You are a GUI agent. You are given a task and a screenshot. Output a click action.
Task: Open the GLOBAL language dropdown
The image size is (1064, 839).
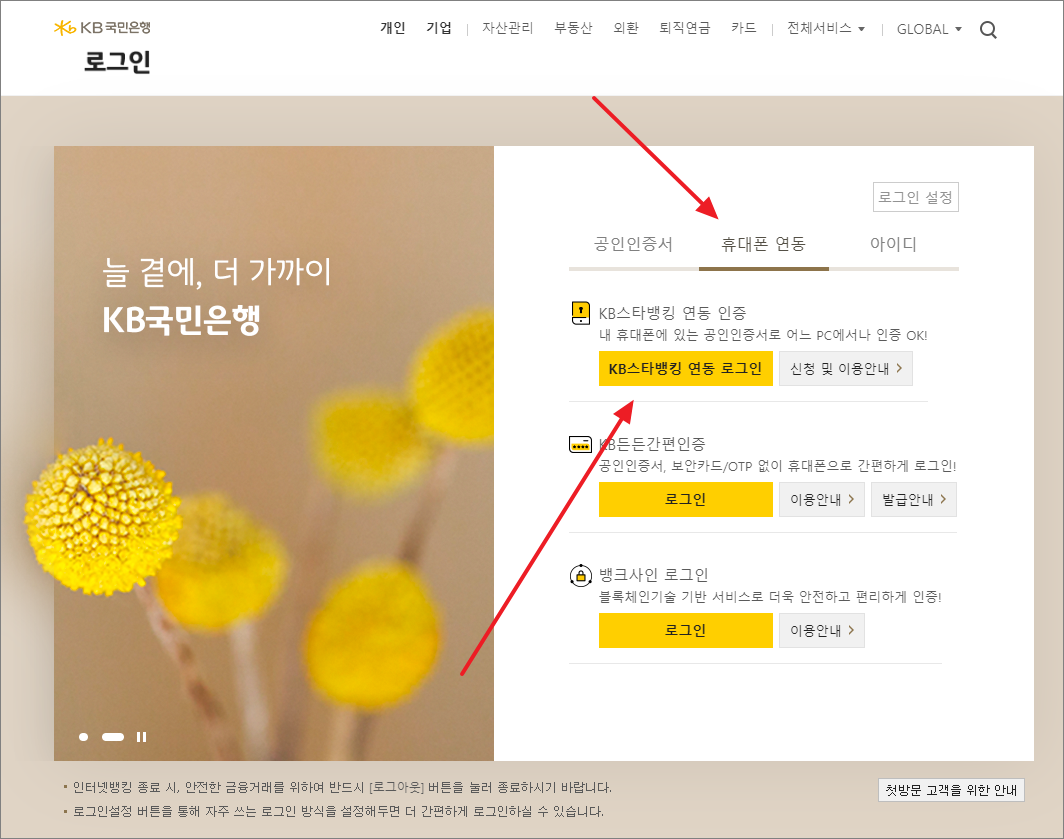point(929,29)
